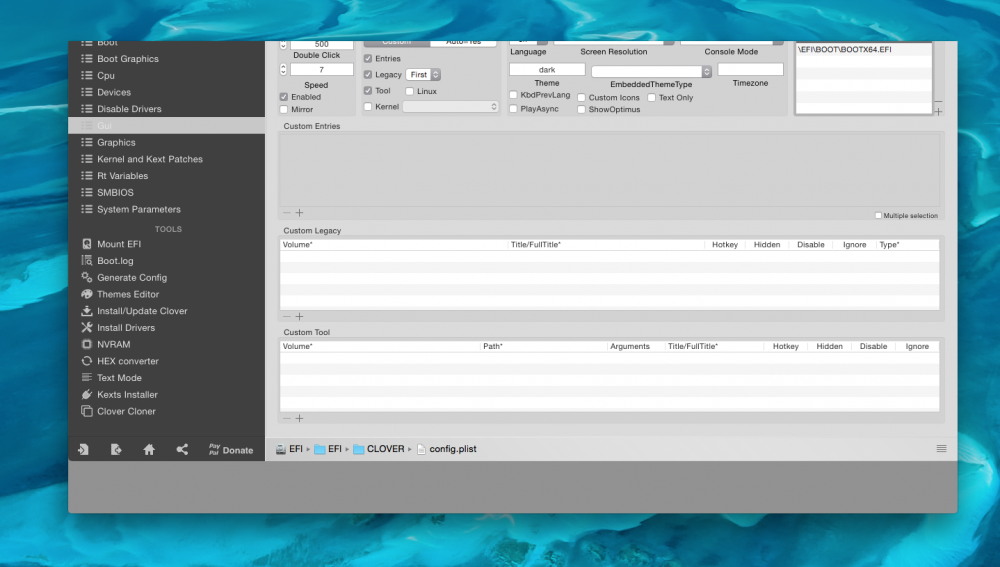The width and height of the screenshot is (1000, 567).
Task: Click the Speed field showing 7
Action: 321,70
